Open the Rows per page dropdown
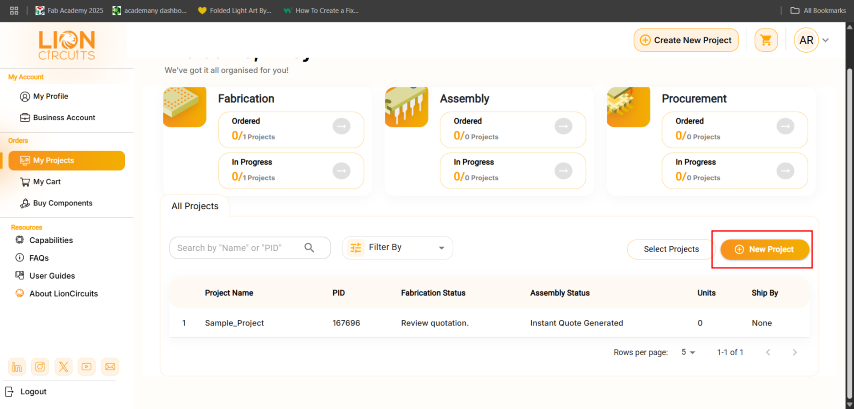Screen dimensions: 854x409 (x=688, y=352)
